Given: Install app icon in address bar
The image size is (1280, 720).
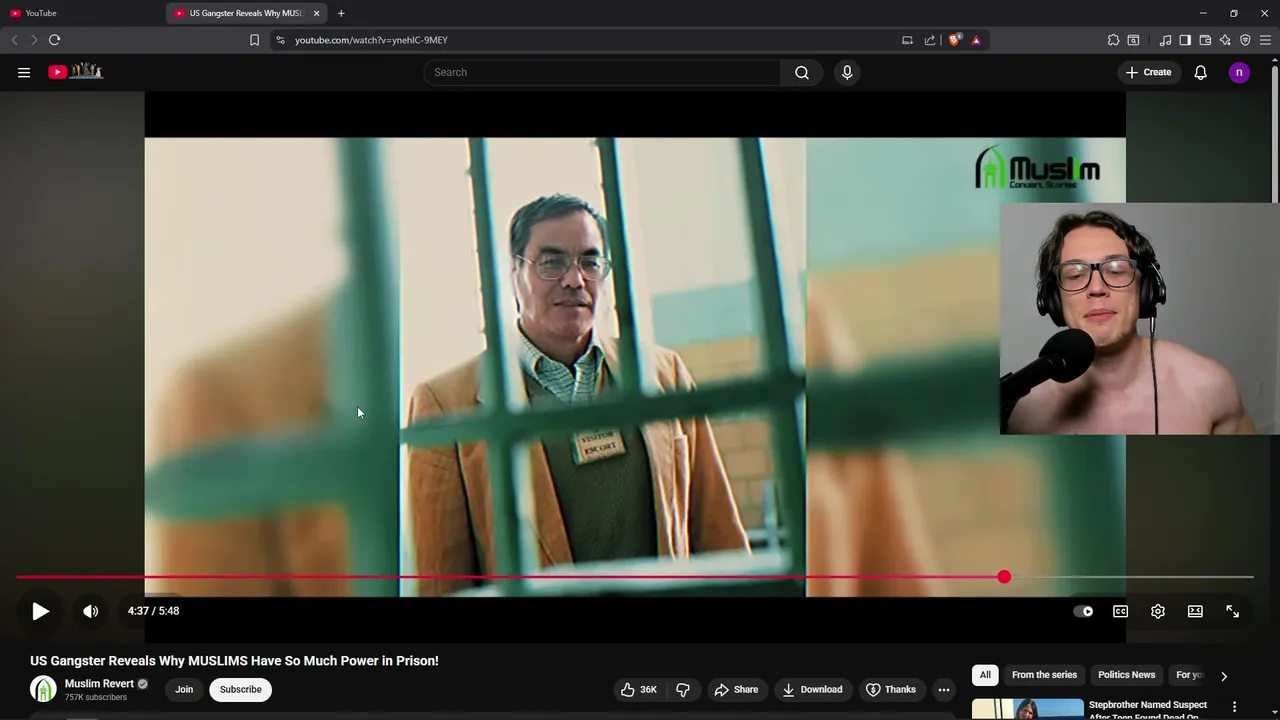Looking at the screenshot, I should [907, 40].
